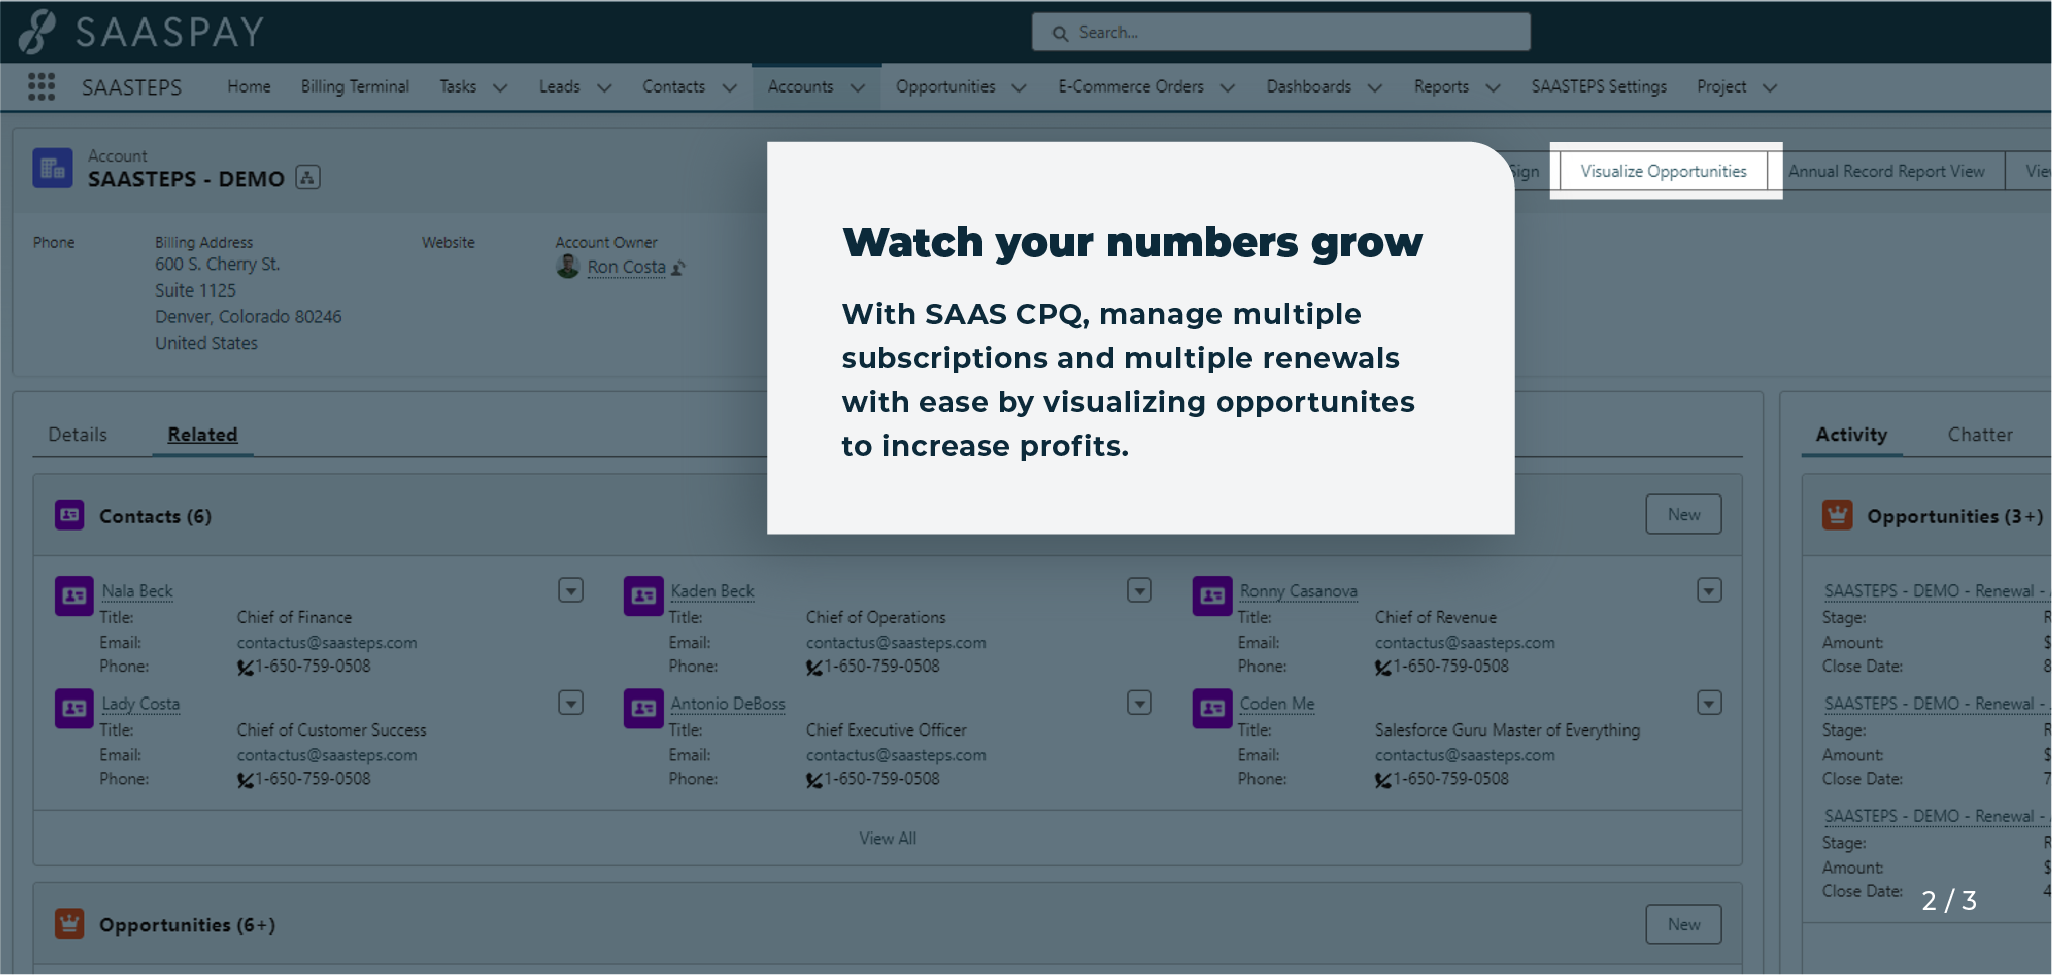Viewport: 2052px width, 975px height.
Task: Open the Tasks tab dropdown chevron
Action: pos(500,88)
